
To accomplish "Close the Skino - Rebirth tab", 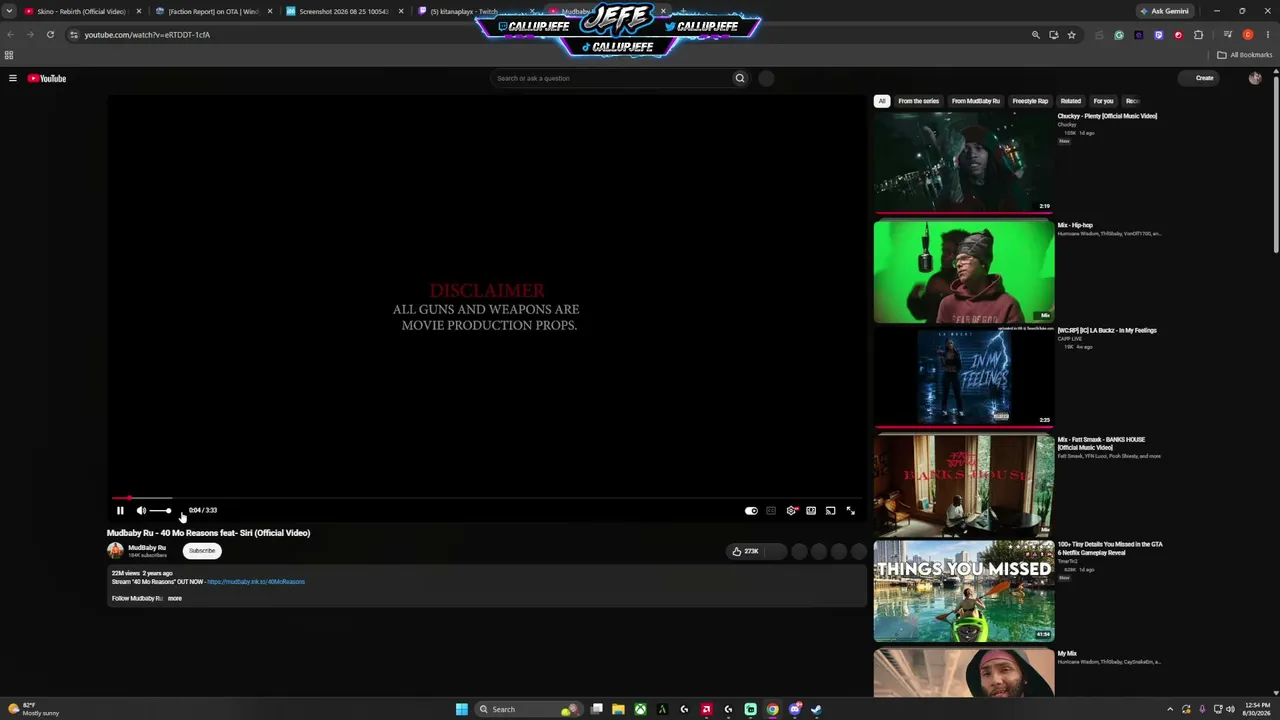I will pyautogui.click(x=139, y=12).
